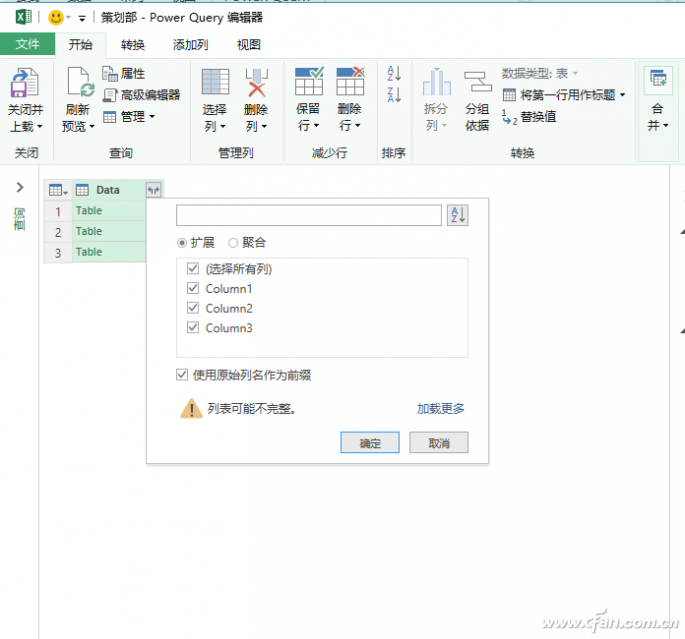Switch to the 开始 tab

click(80, 45)
